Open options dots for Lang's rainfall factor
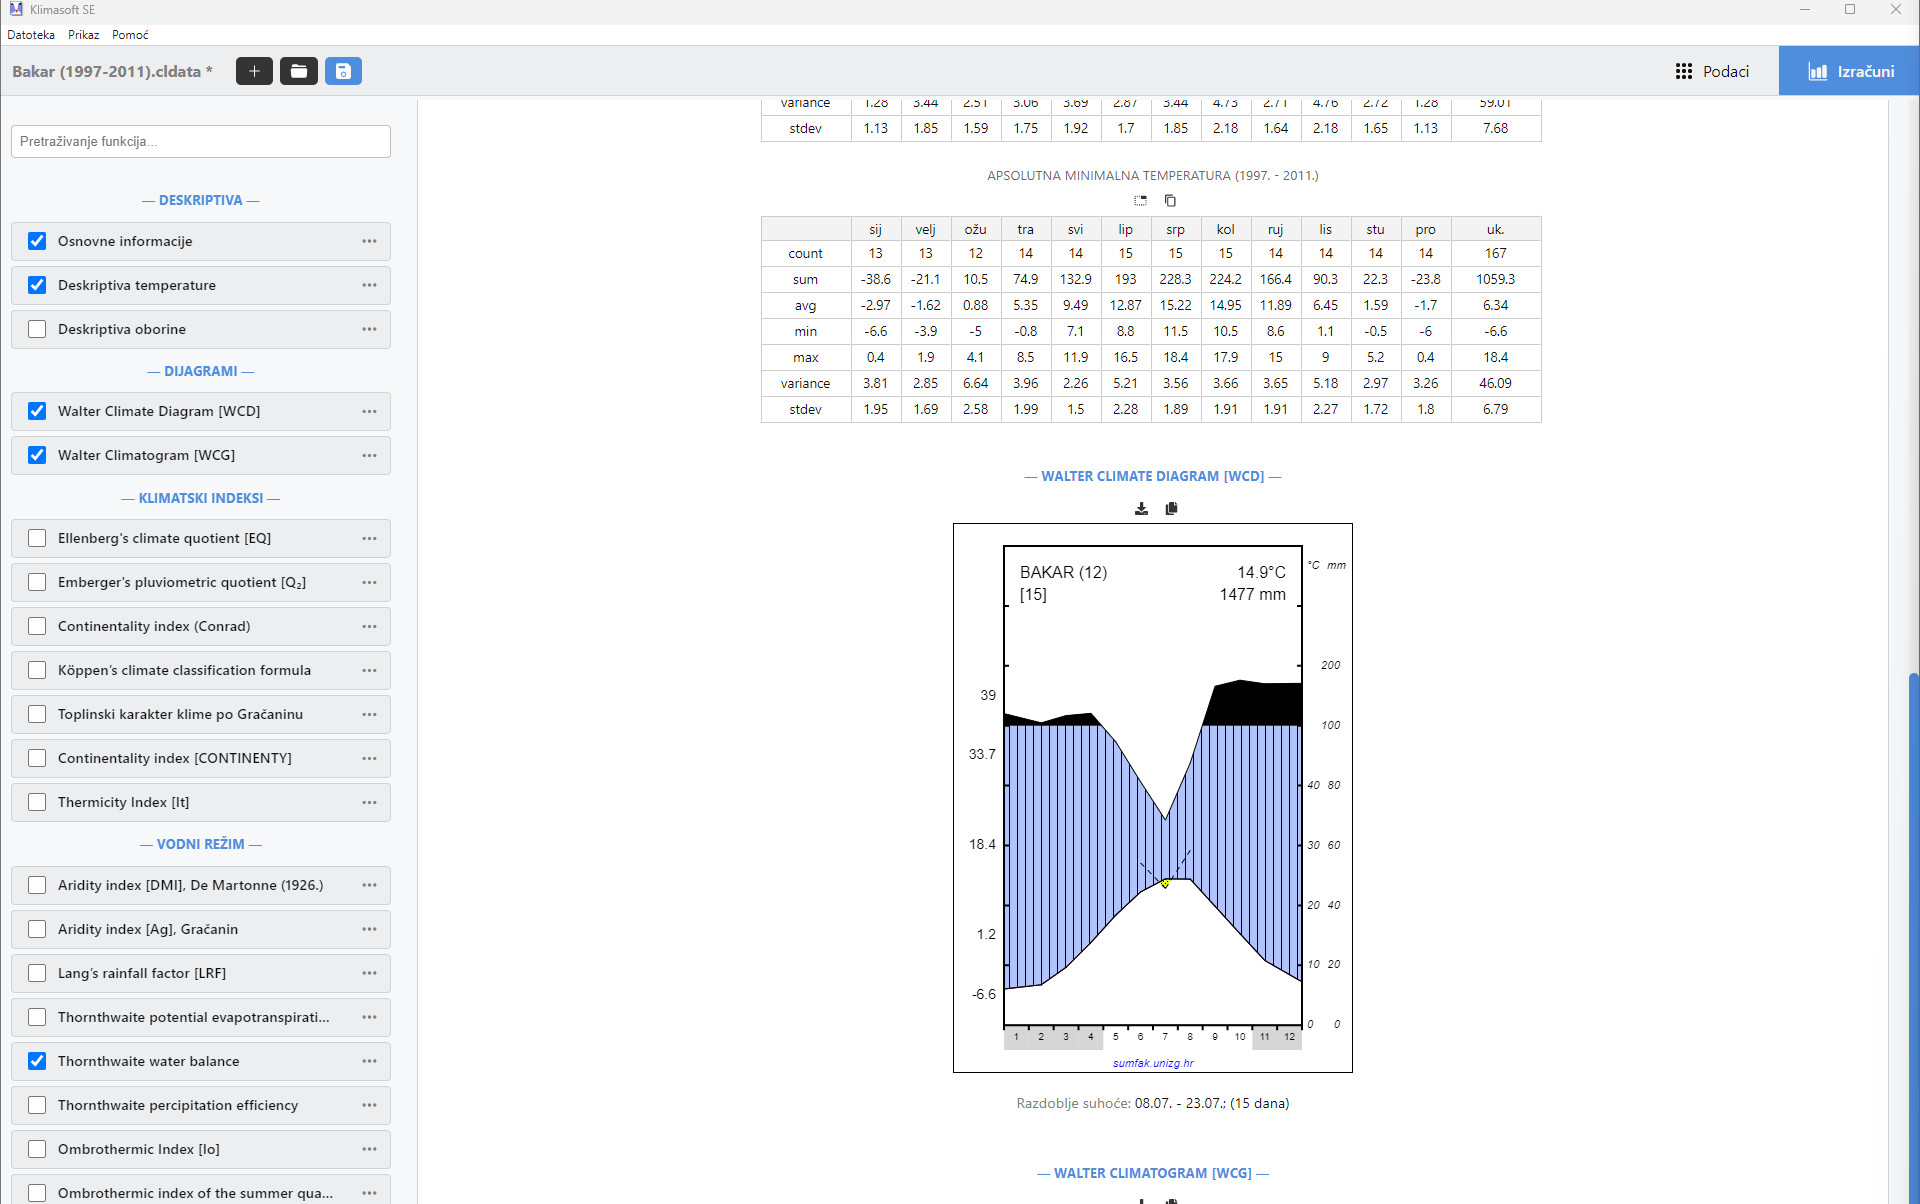 [369, 973]
